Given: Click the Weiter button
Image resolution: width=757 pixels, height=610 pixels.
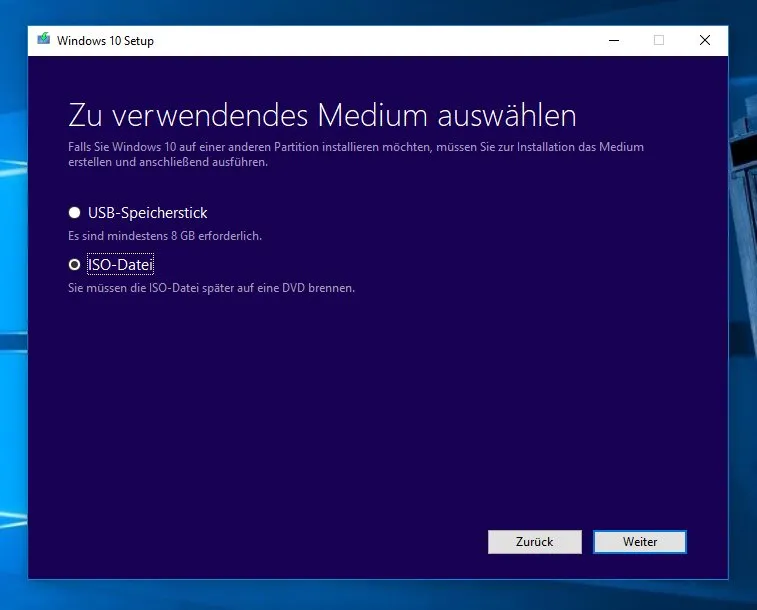Looking at the screenshot, I should [x=640, y=542].
